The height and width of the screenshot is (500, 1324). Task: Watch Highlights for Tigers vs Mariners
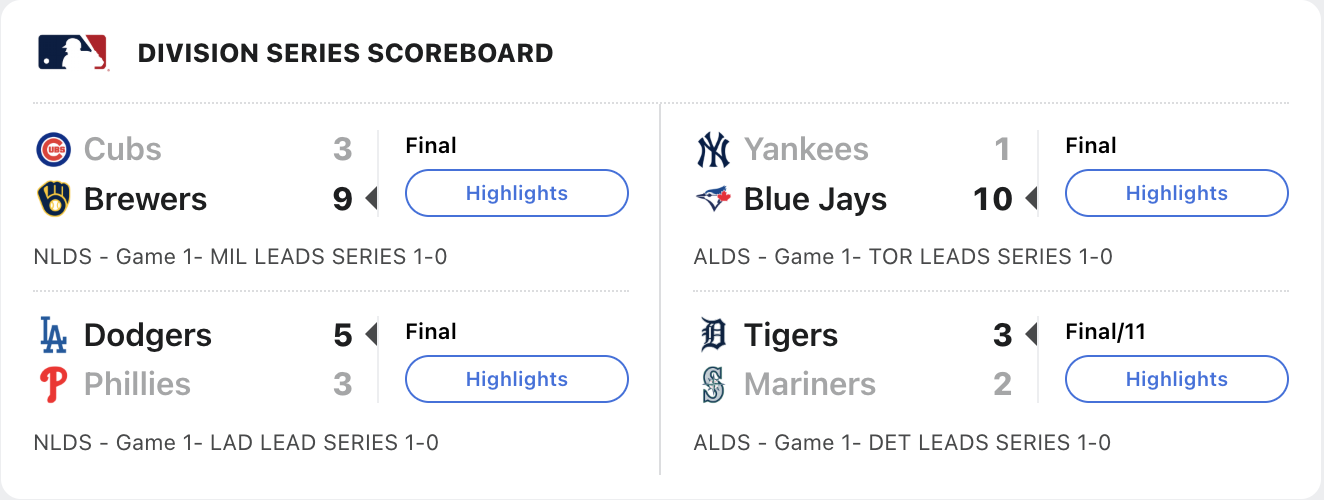click(x=1176, y=379)
